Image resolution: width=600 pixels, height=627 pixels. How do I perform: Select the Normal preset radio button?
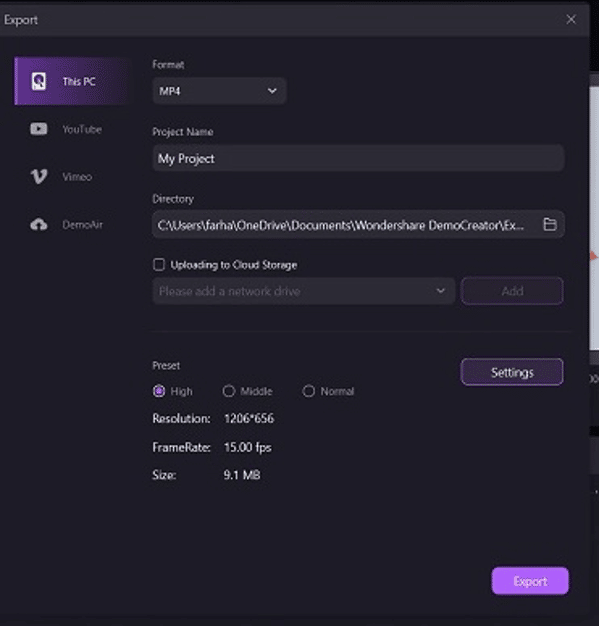point(309,391)
